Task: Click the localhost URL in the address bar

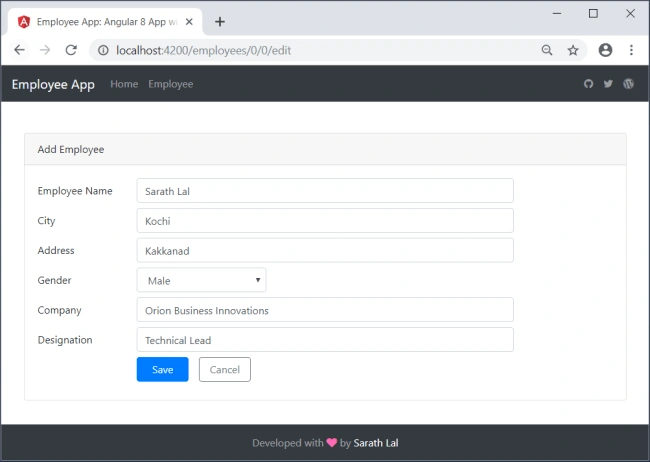Action: [204, 50]
